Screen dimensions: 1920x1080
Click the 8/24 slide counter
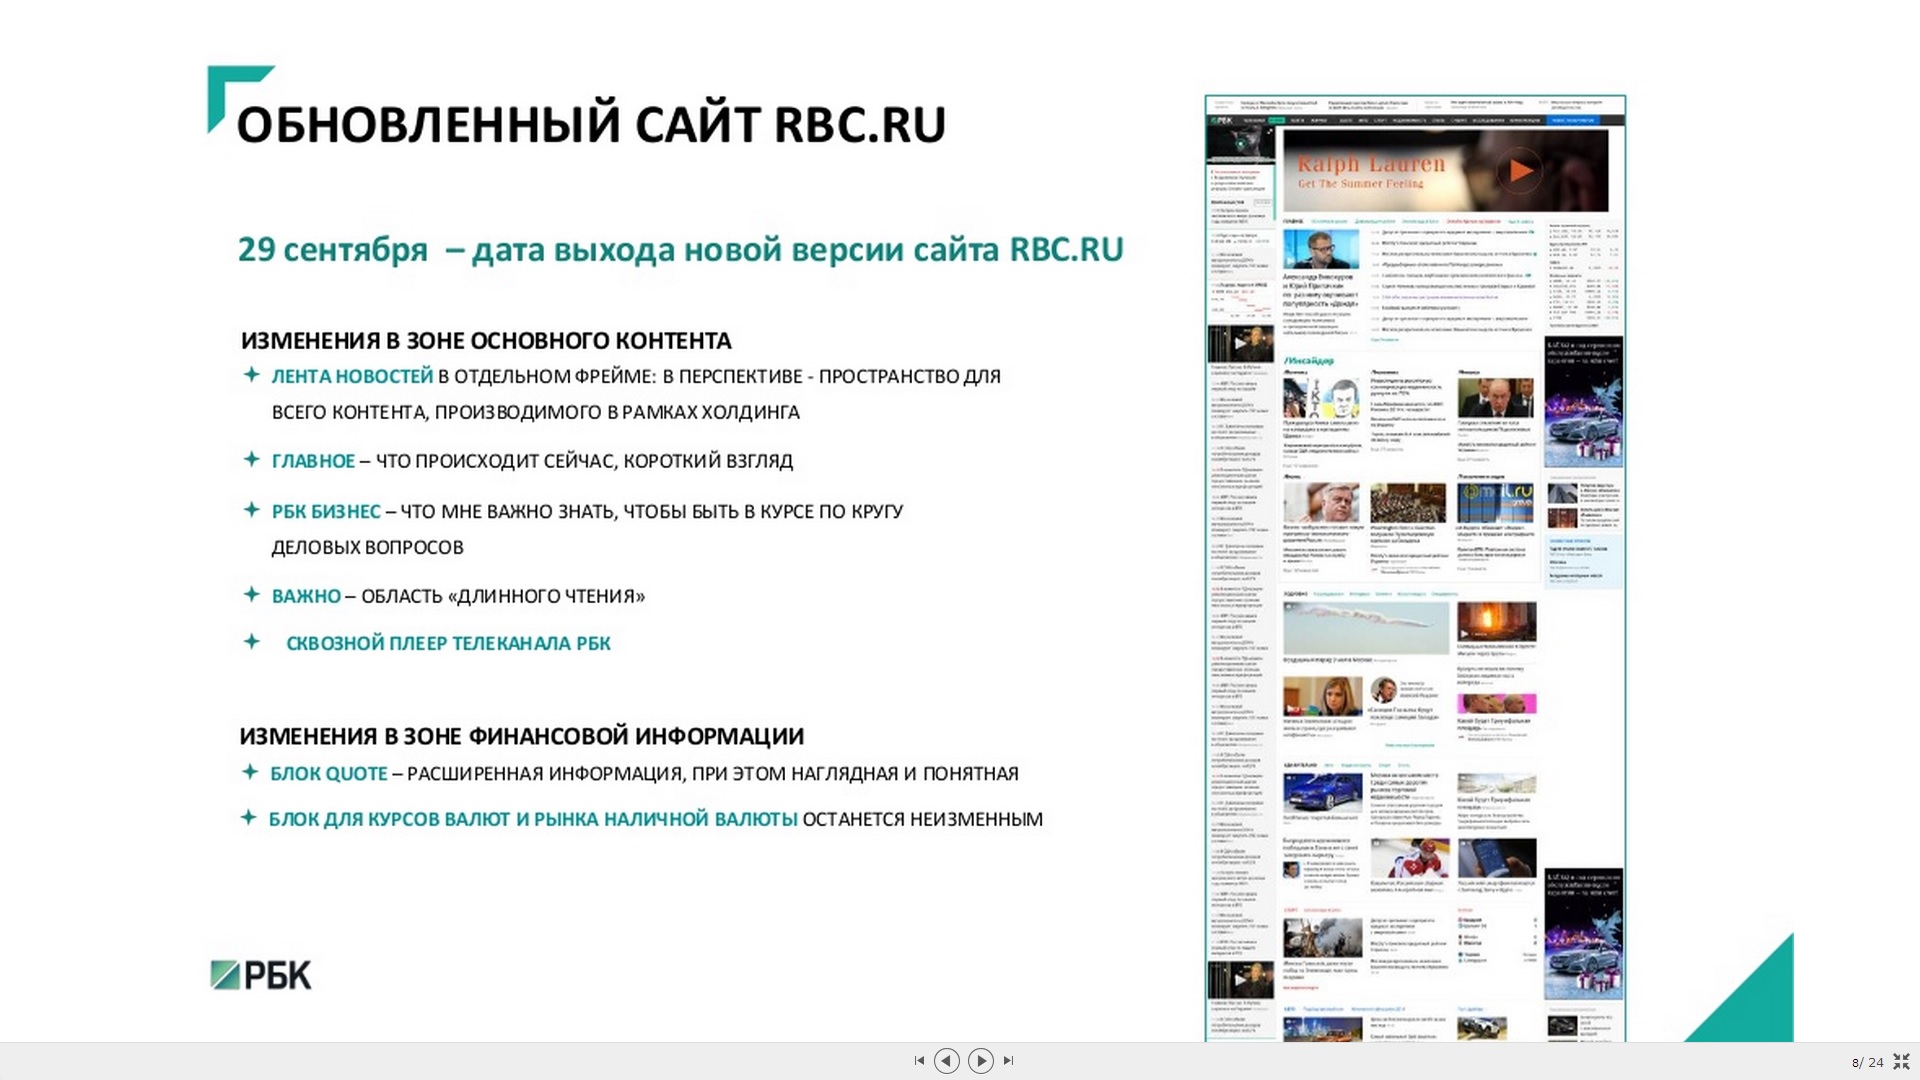(1866, 1062)
